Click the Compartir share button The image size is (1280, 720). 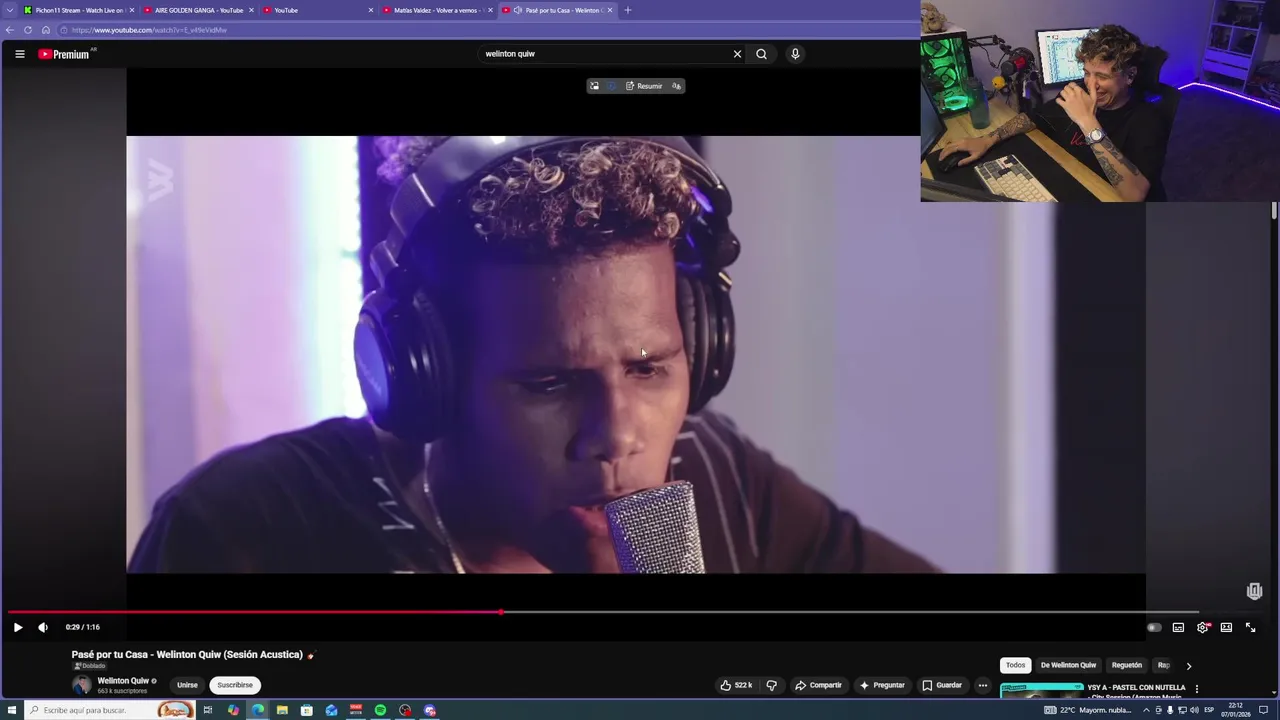click(818, 685)
